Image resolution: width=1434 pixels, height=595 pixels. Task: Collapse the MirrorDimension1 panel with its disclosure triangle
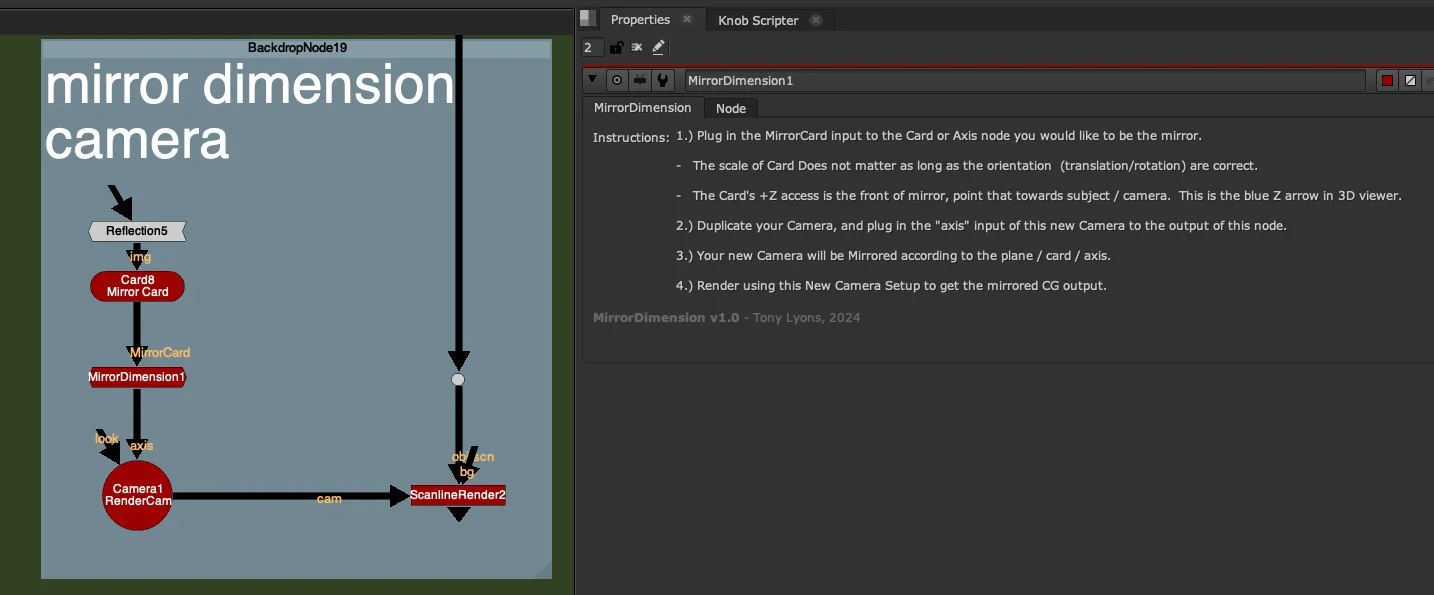pyautogui.click(x=593, y=80)
